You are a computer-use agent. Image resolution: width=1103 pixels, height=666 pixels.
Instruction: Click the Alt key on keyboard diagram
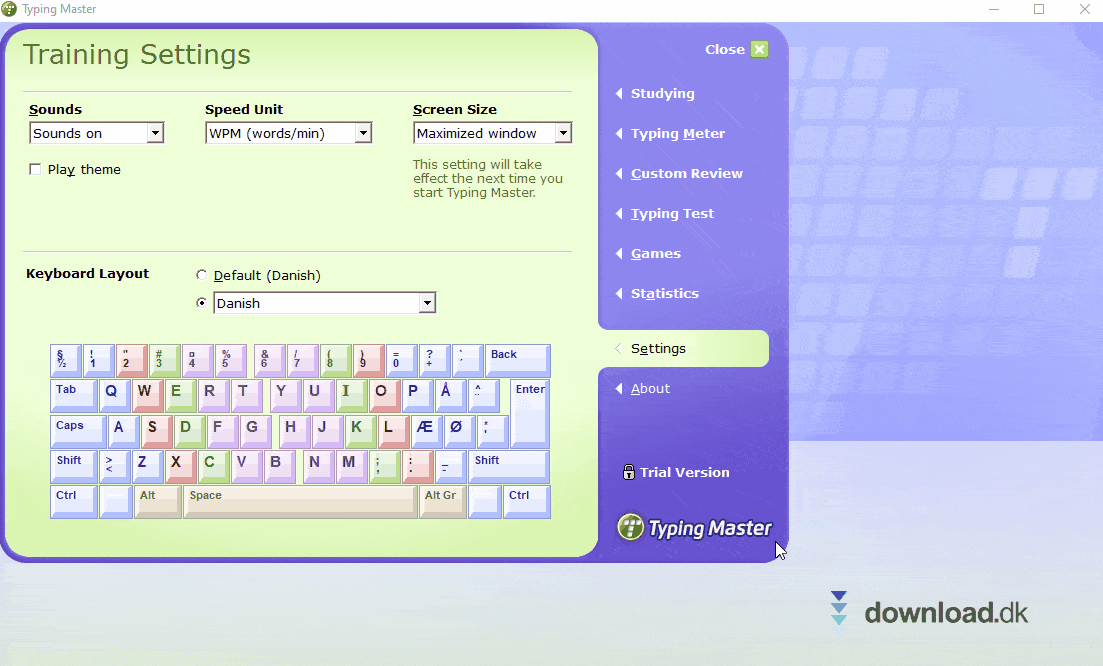158,501
